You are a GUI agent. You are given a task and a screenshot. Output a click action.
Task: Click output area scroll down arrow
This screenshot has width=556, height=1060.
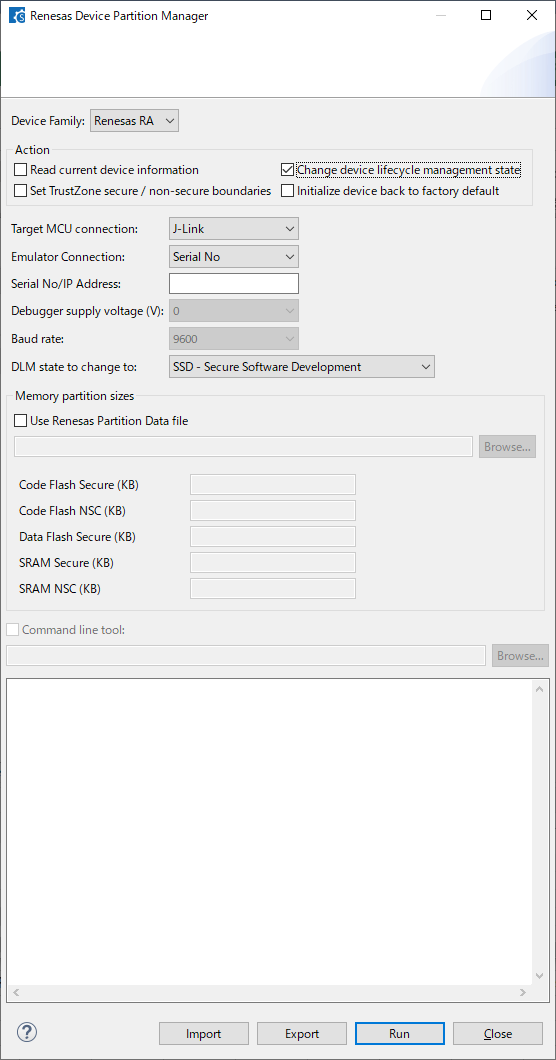pyautogui.click(x=539, y=975)
